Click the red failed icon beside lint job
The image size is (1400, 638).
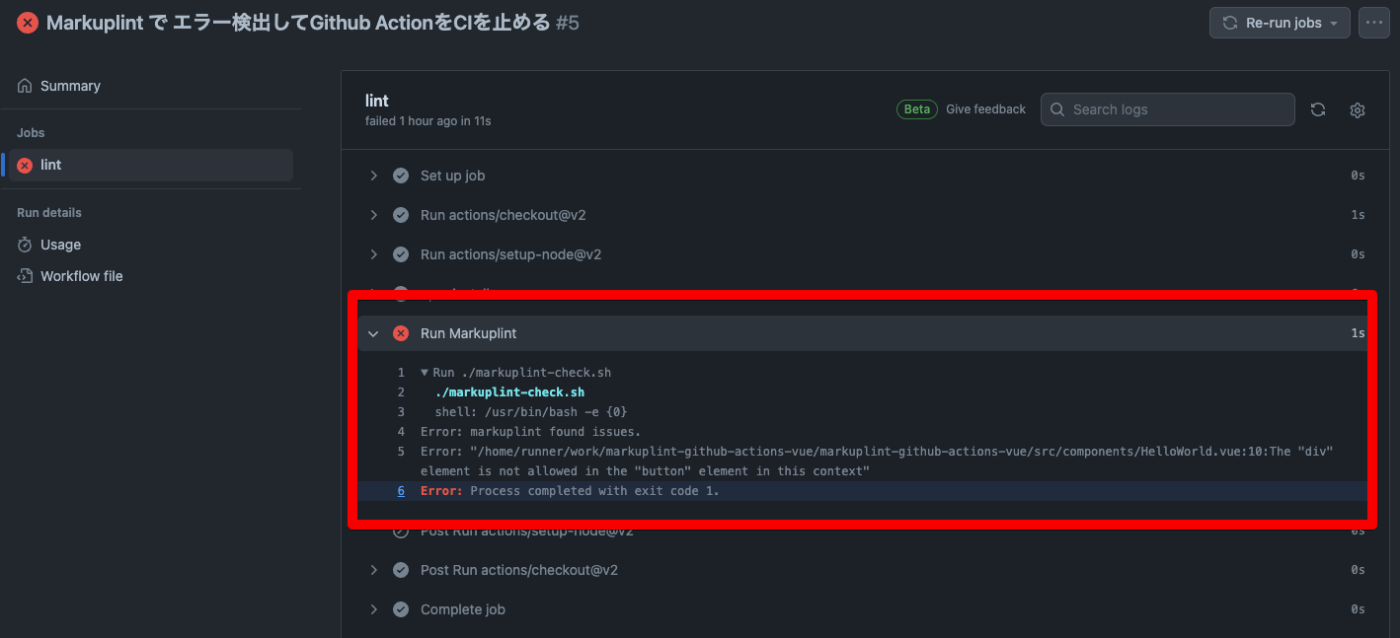[x=25, y=165]
